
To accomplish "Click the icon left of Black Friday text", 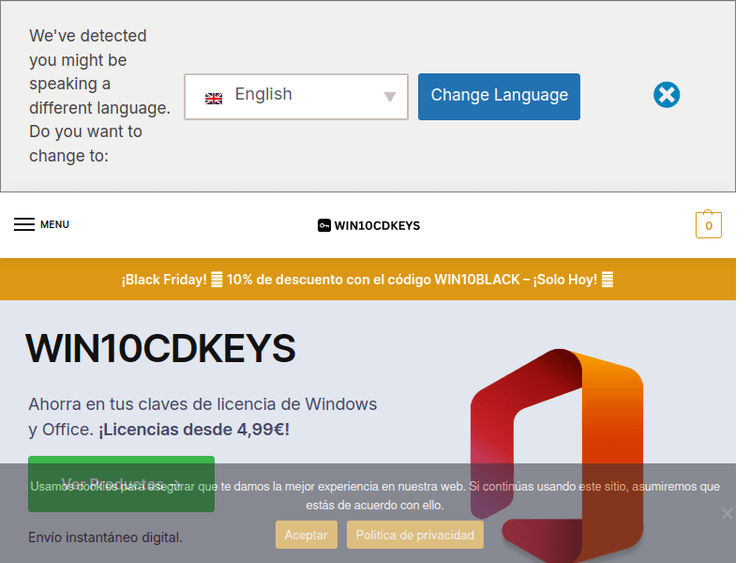I will (x=217, y=280).
